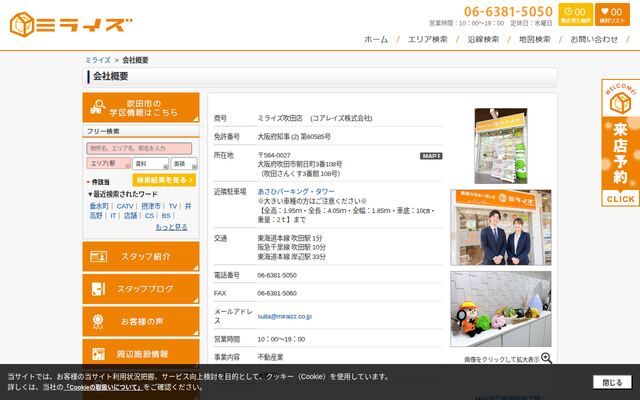Click the 検索結果を見る button

point(164,180)
